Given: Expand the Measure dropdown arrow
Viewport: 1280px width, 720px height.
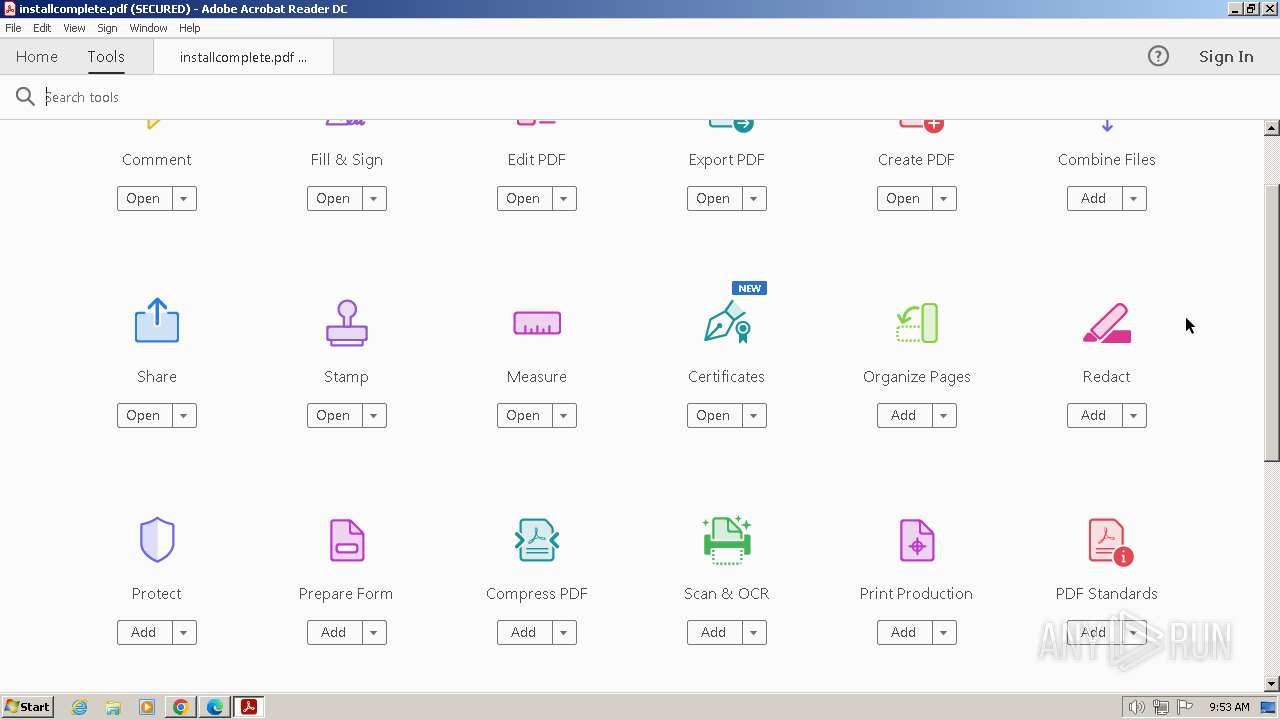Looking at the screenshot, I should point(563,415).
